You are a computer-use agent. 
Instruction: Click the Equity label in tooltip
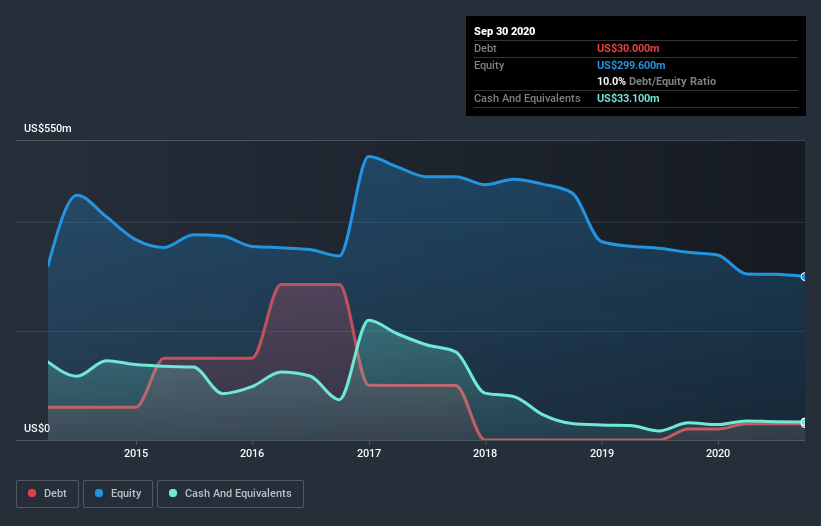click(x=489, y=65)
